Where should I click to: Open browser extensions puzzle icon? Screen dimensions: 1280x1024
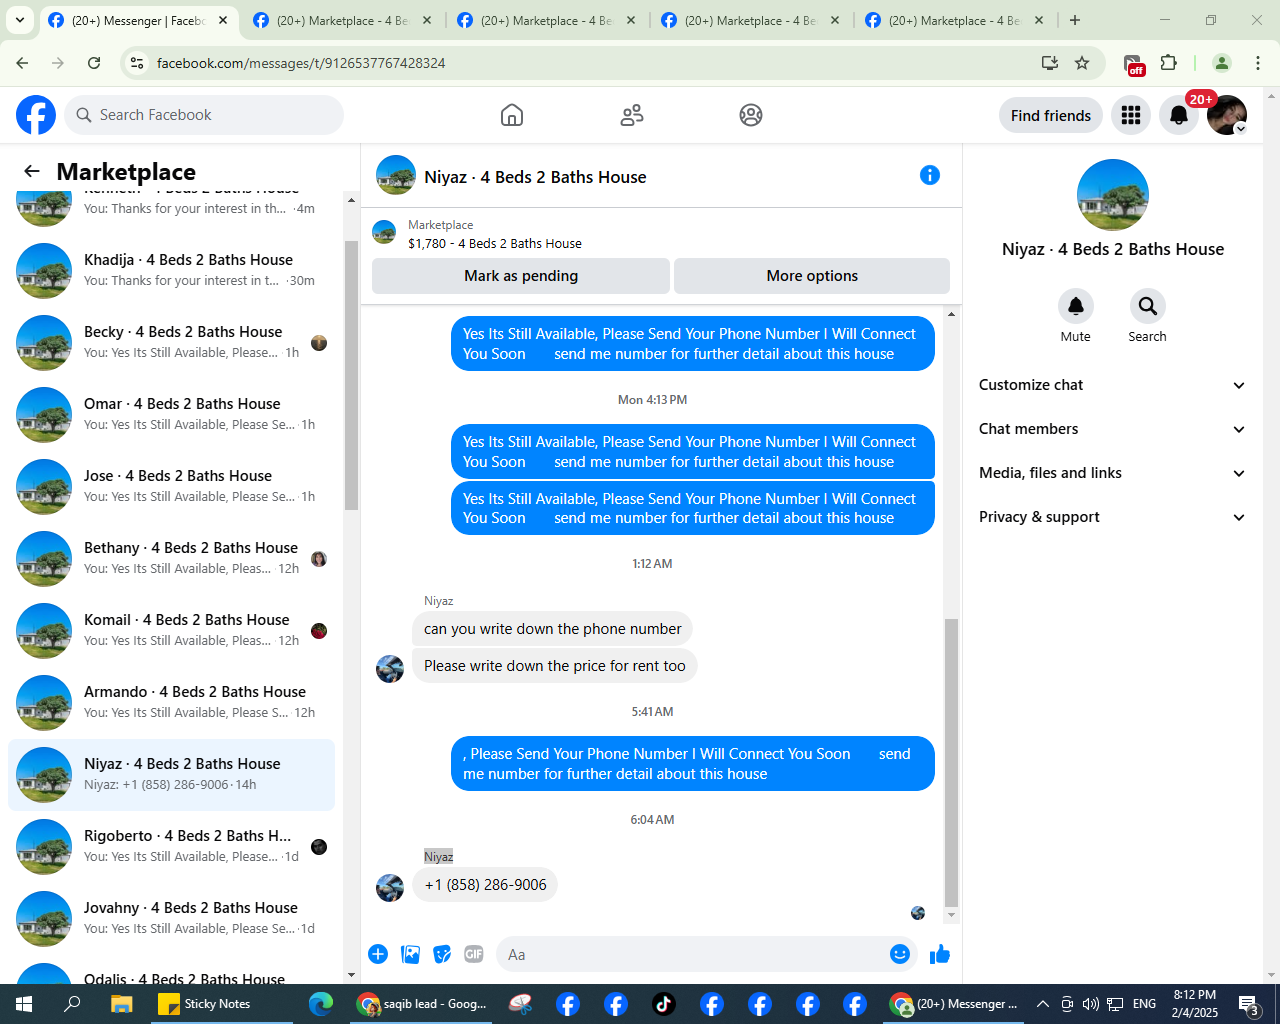[1168, 63]
